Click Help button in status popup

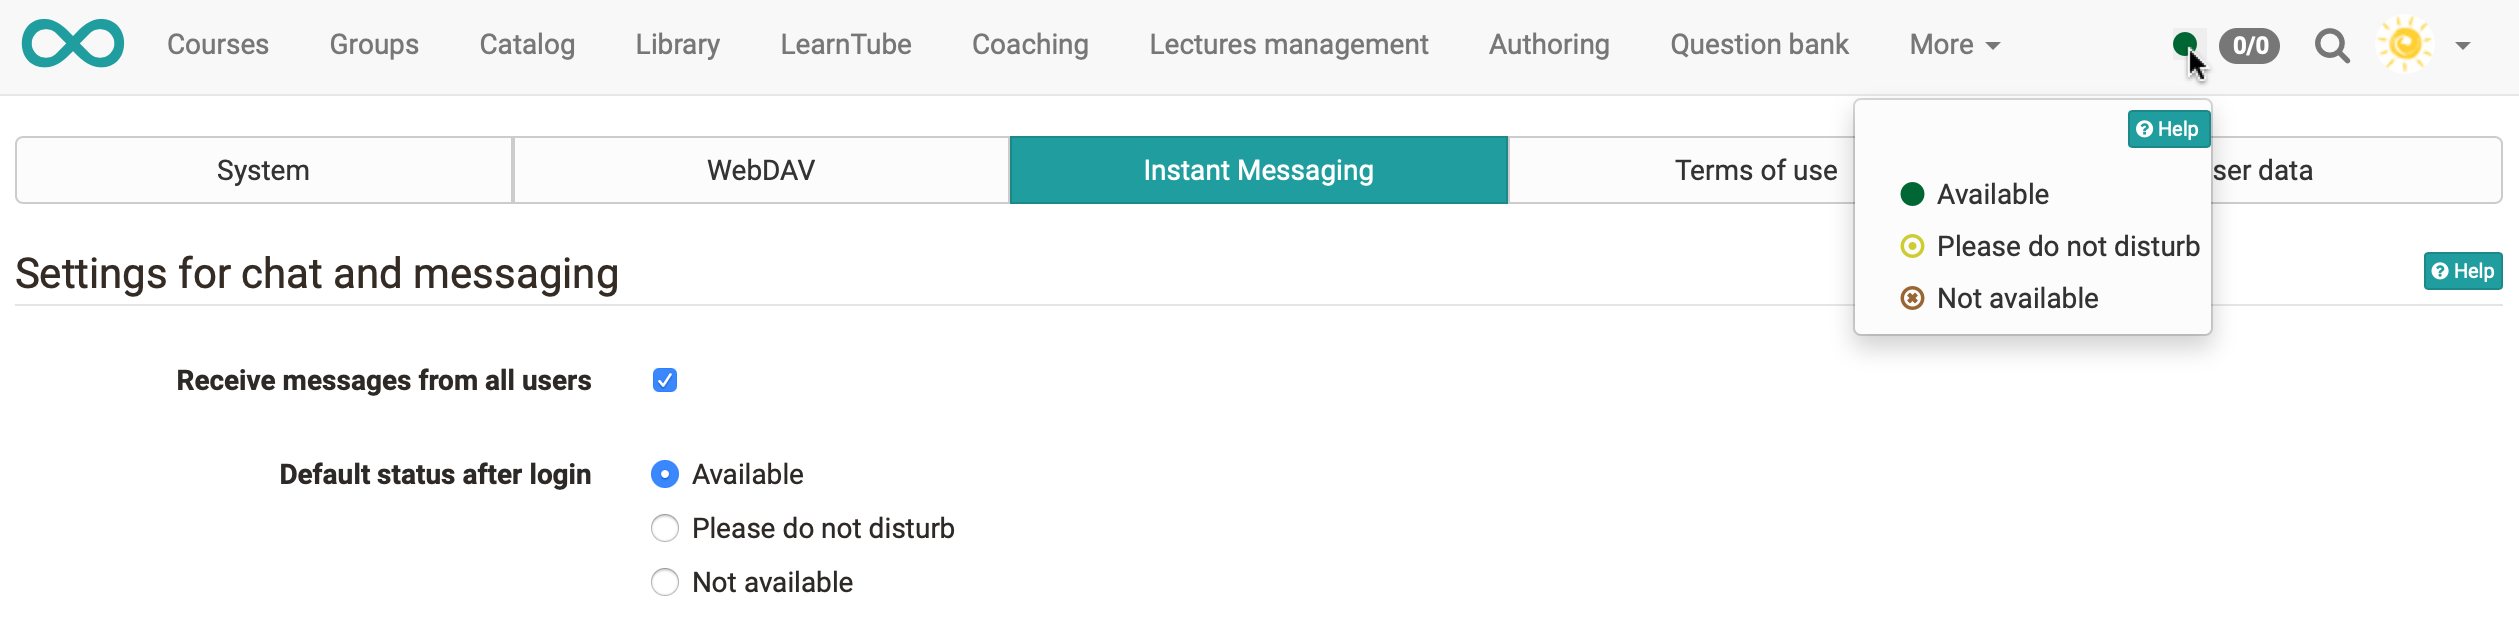2168,129
